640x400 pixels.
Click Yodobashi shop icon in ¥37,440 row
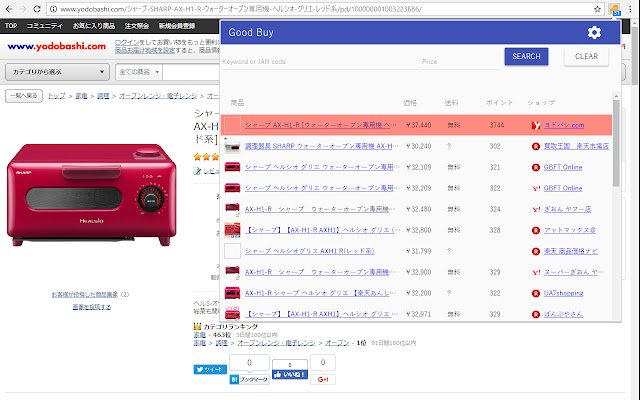coord(536,125)
